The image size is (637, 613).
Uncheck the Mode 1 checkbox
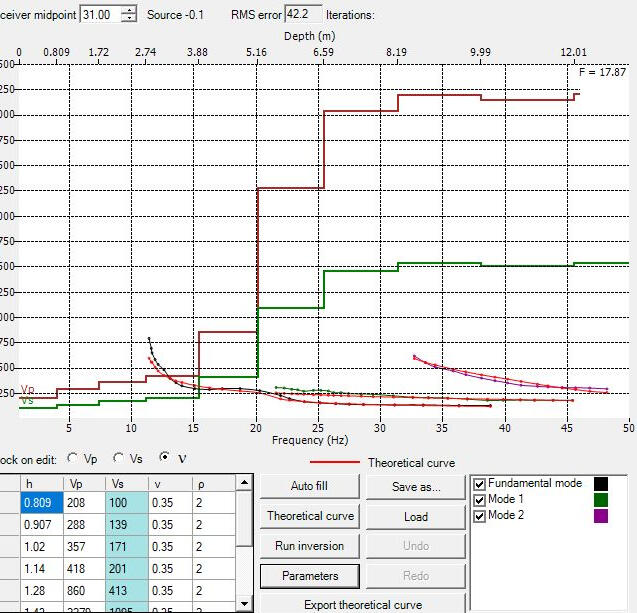[480, 500]
